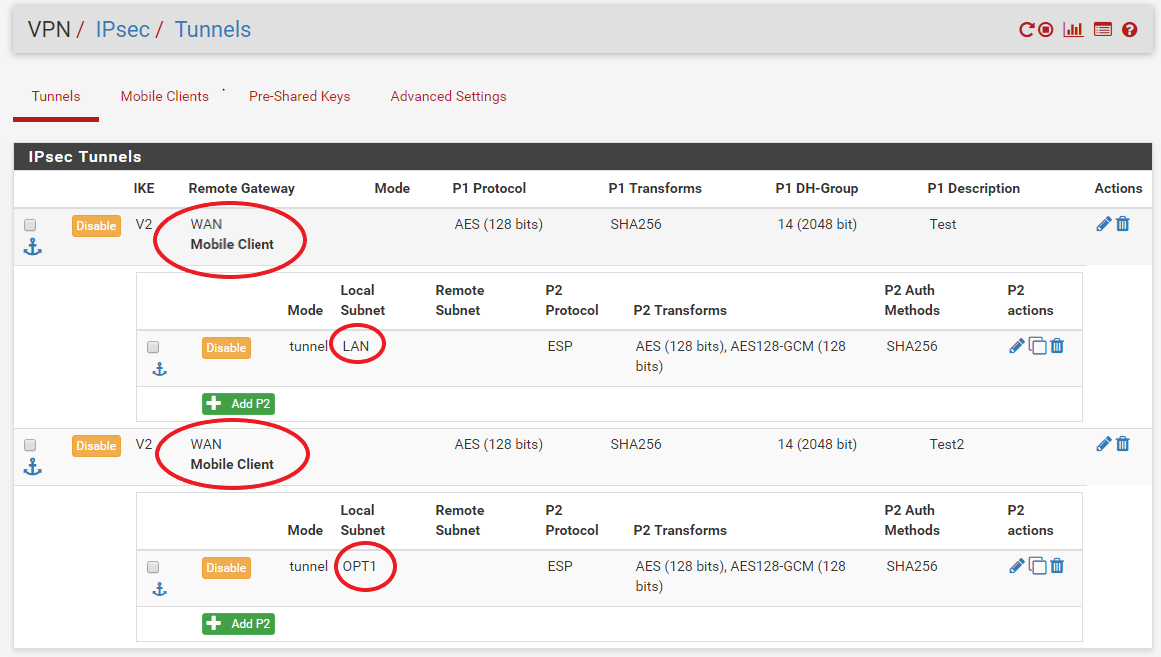The height and width of the screenshot is (657, 1161).
Task: Click the restart service icon in header
Action: [x=1026, y=30]
